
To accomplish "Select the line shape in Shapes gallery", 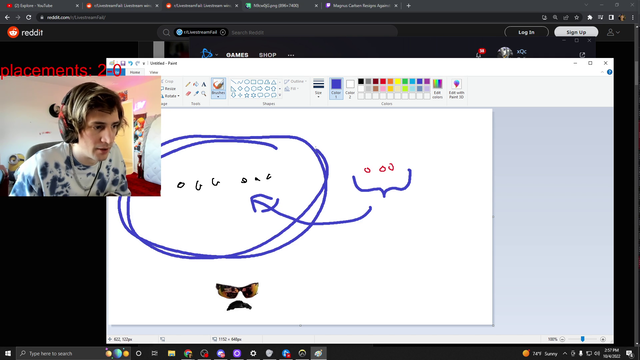I will point(233,82).
